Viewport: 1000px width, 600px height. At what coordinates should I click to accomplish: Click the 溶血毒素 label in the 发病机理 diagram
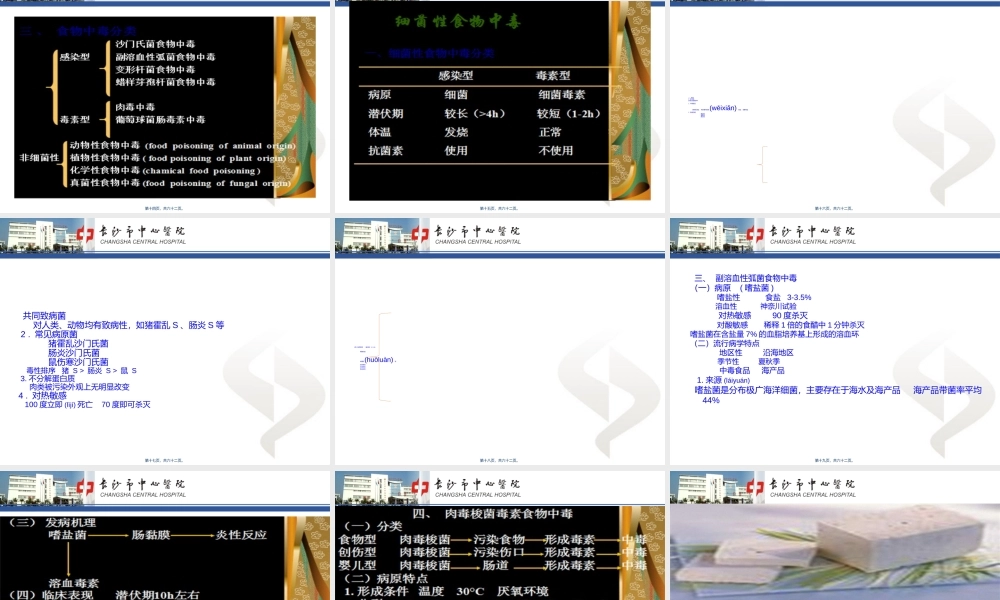[x=73, y=582]
